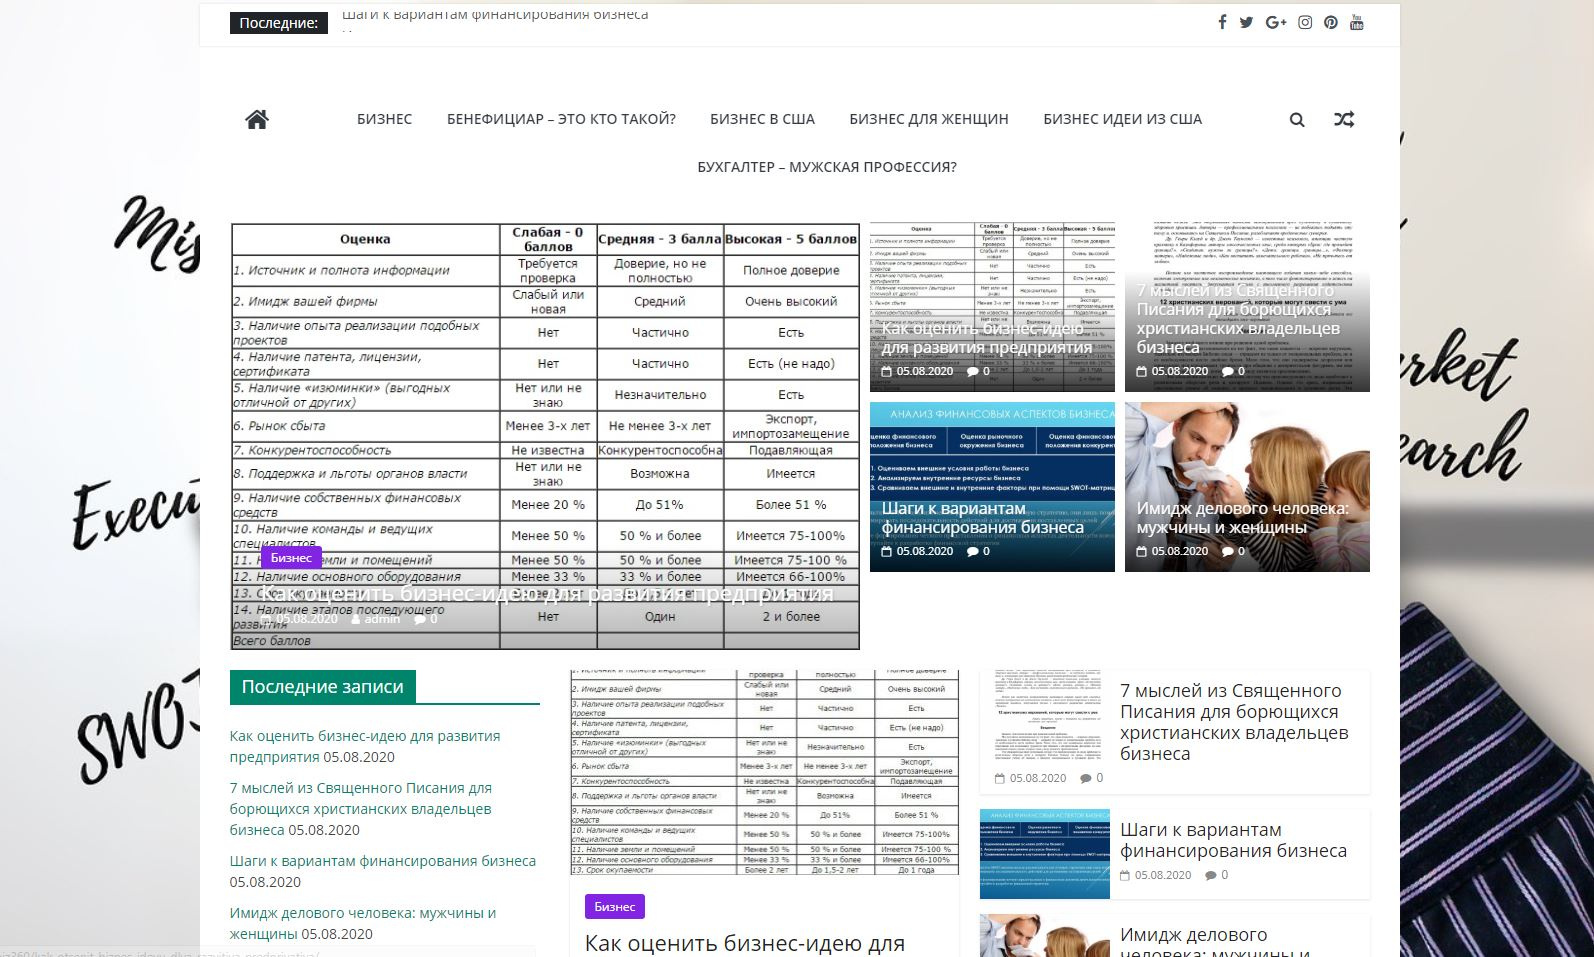
Task: Open top tile Как оценить бизнес-идею для развития
Action: (986, 338)
